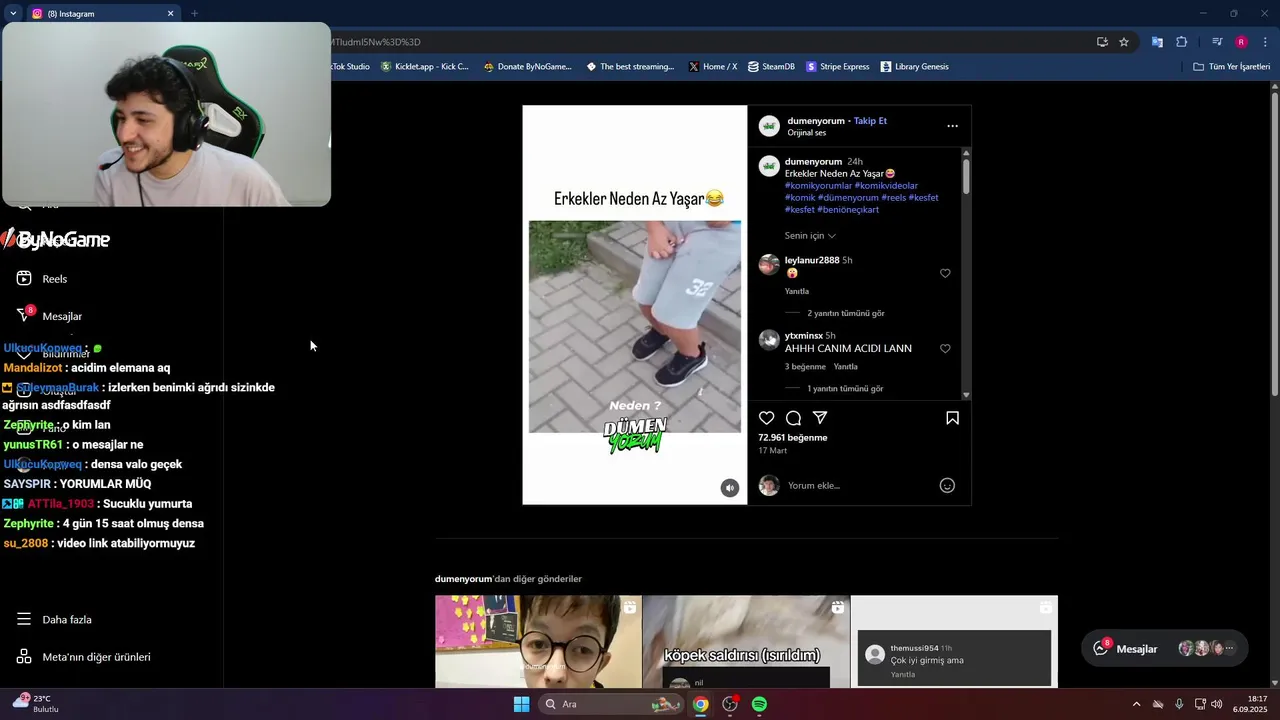Save the post with the bookmark icon
The height and width of the screenshot is (720, 1280).
[x=952, y=418]
